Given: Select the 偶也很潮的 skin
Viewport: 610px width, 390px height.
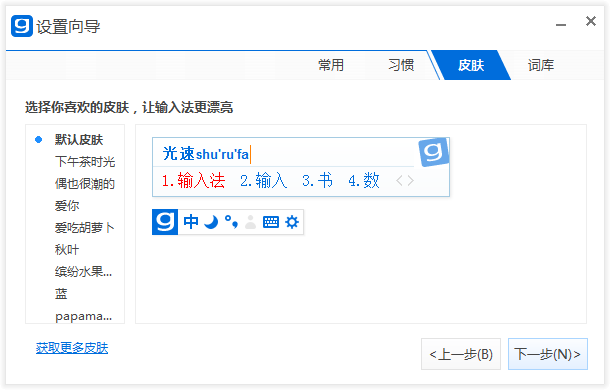Looking at the screenshot, I should pyautogui.click(x=85, y=184).
